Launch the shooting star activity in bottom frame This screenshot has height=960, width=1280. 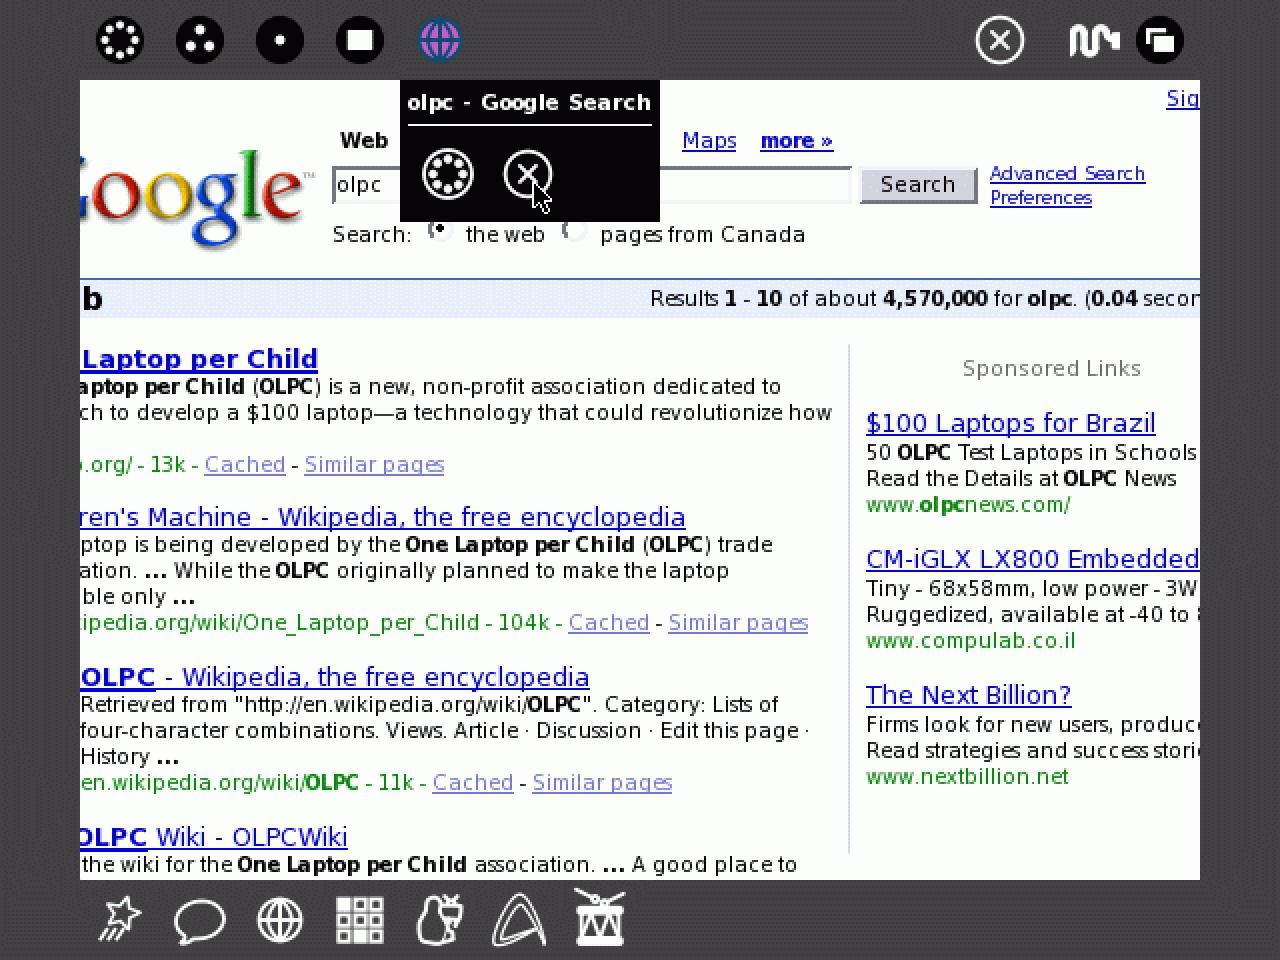120,920
